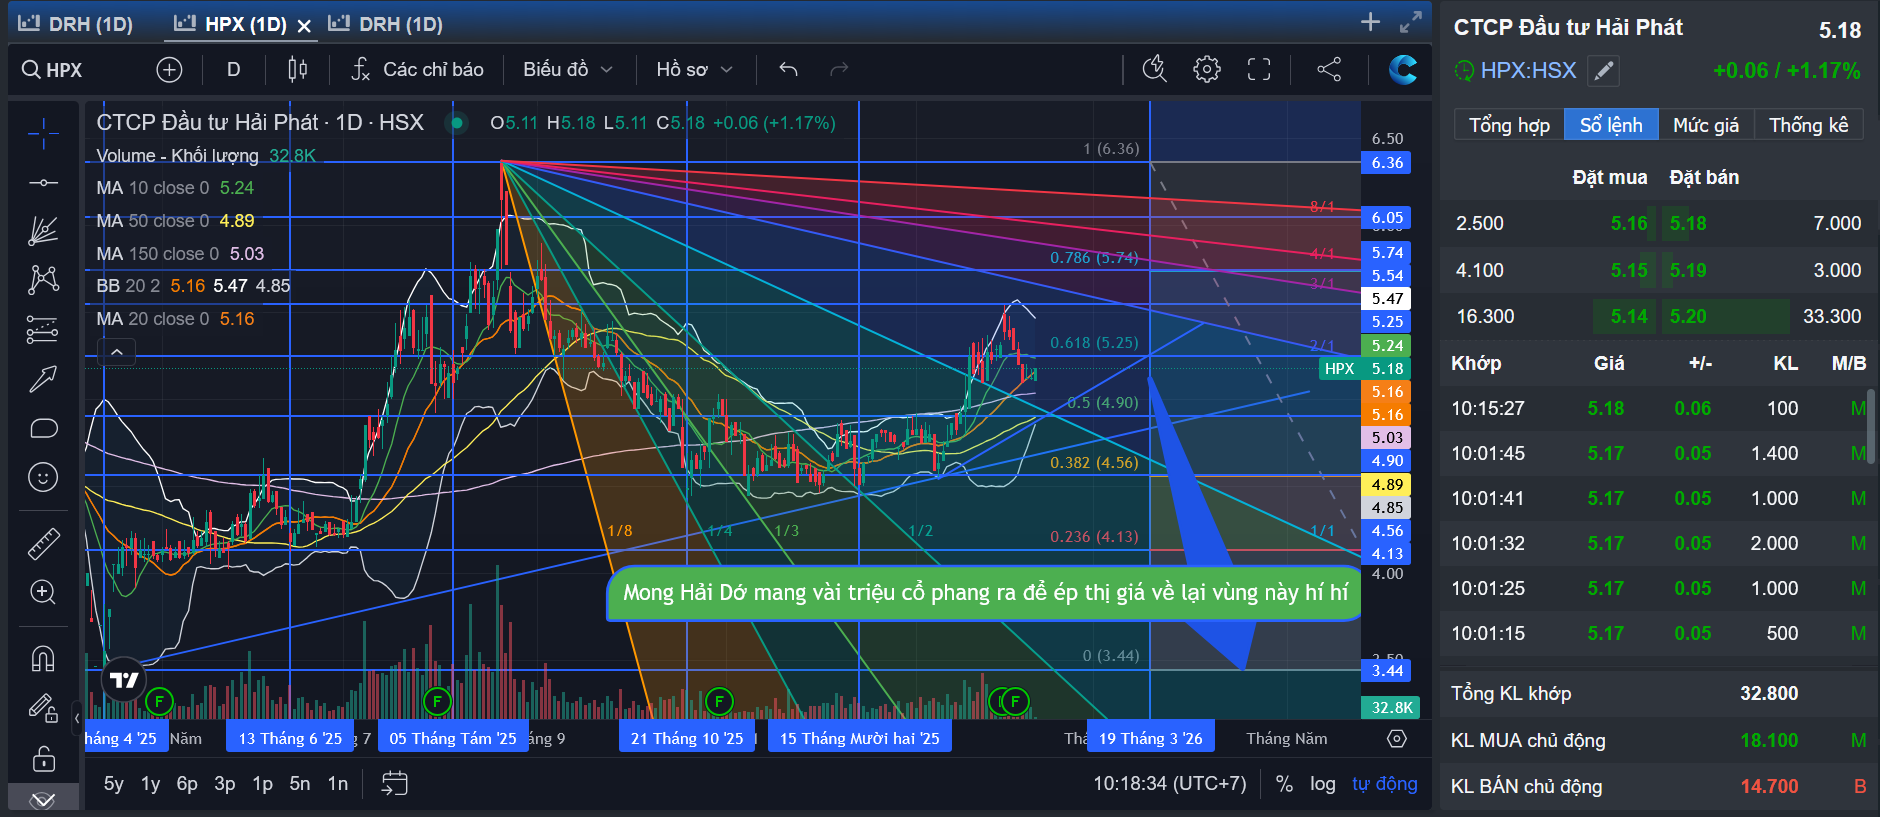Toggle log scale button
Image resolution: width=1880 pixels, height=817 pixels.
click(x=1323, y=784)
